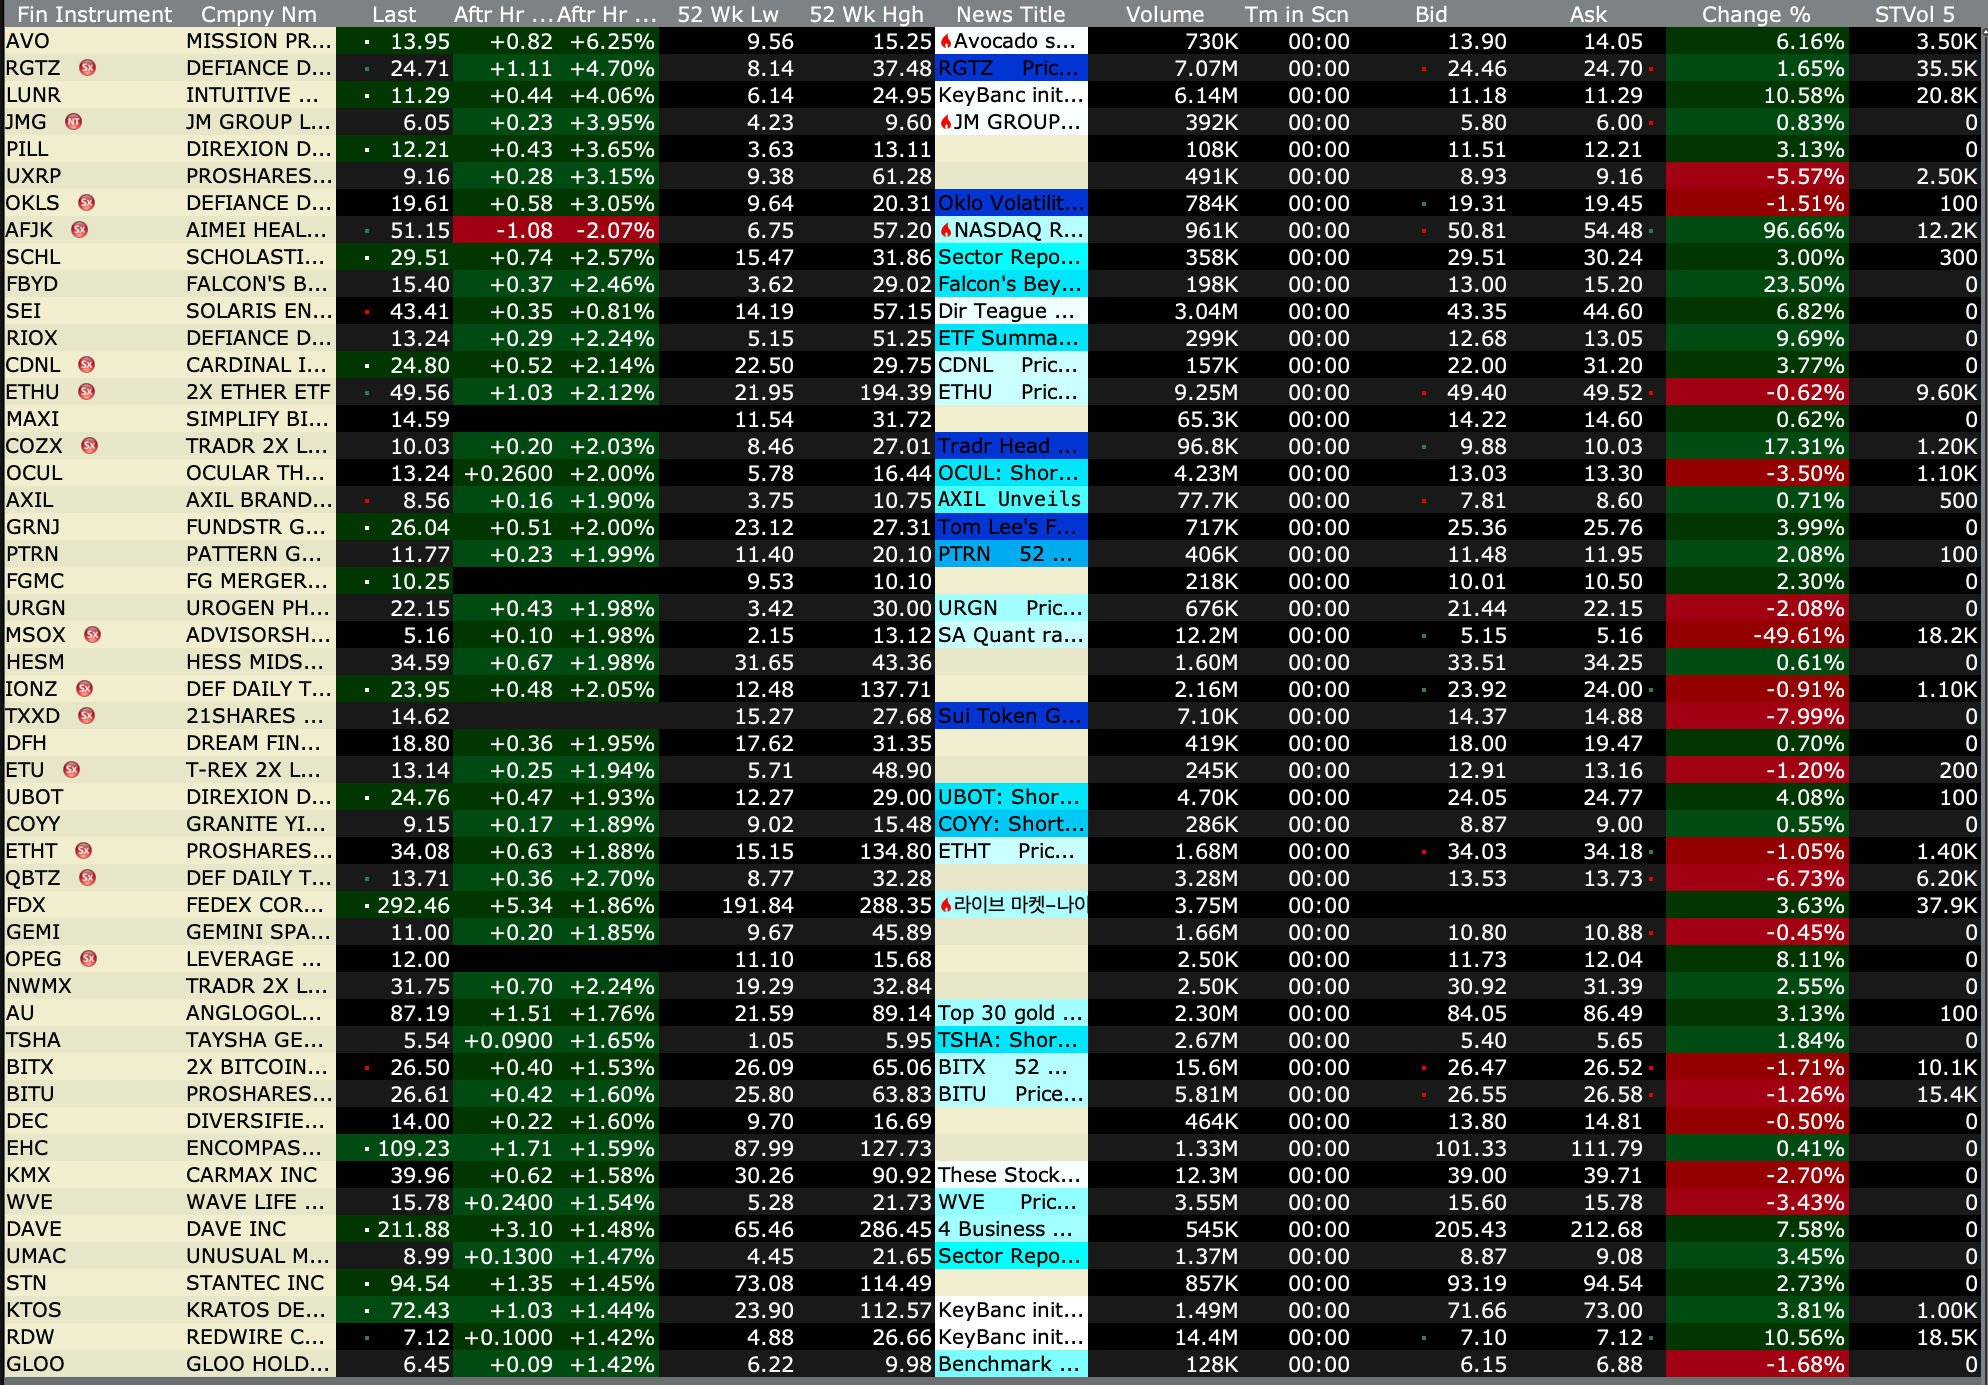Sort by the Volume column header

click(x=1164, y=14)
